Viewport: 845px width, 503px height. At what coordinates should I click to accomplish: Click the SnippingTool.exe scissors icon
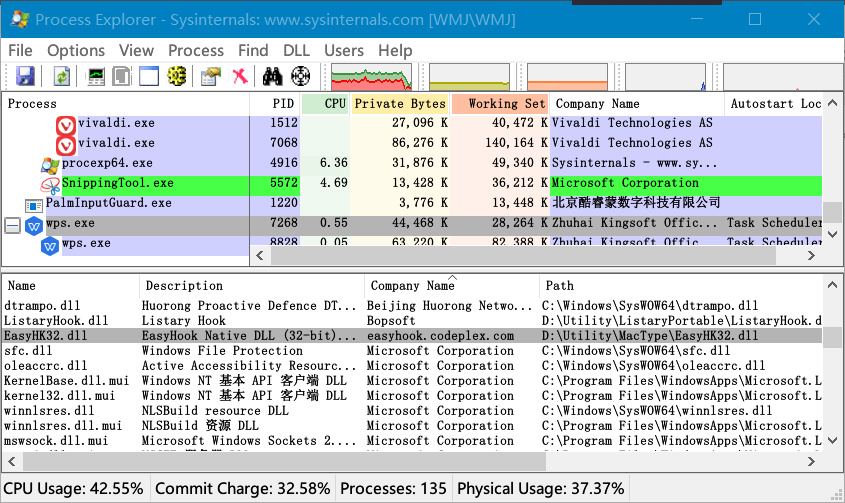click(x=50, y=186)
